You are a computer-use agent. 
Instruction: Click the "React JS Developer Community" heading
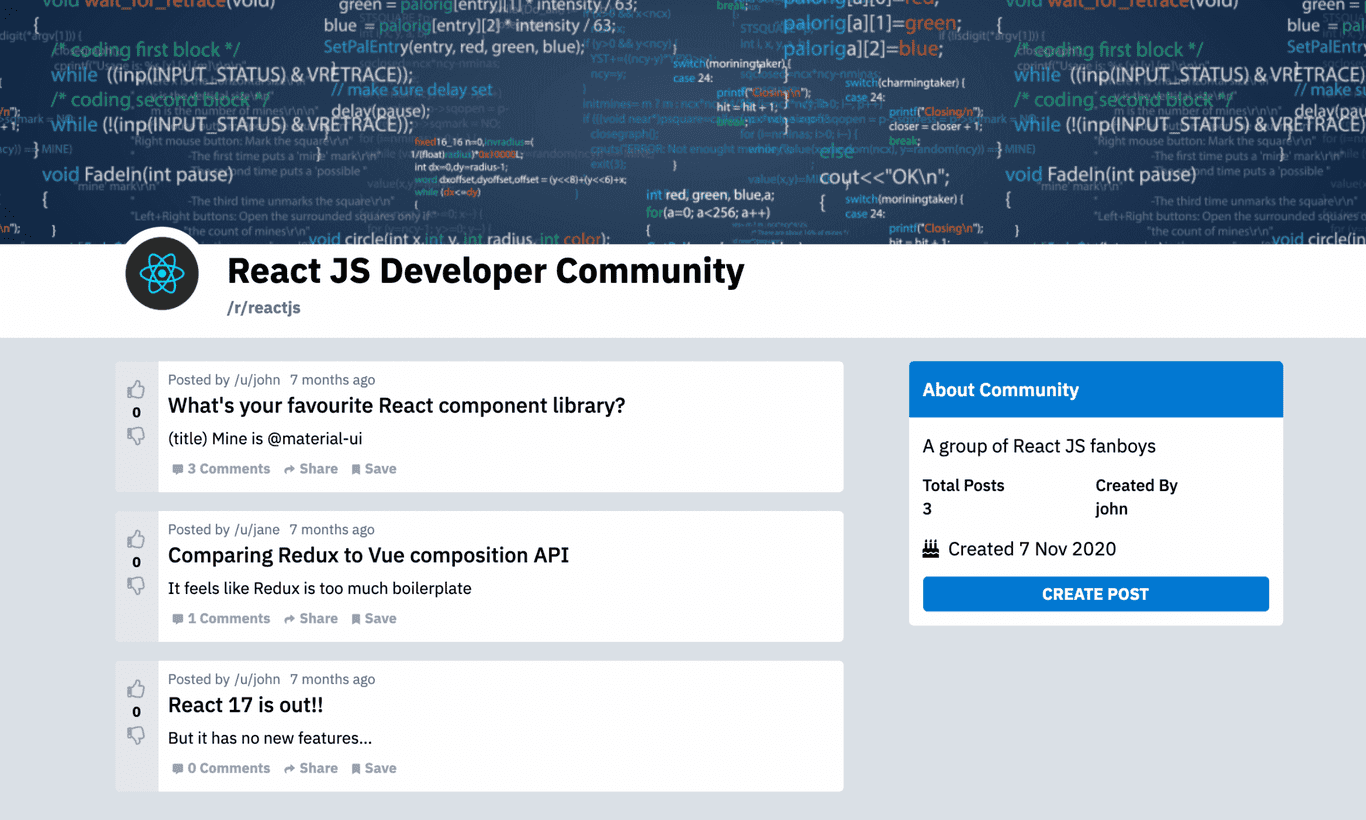point(486,271)
